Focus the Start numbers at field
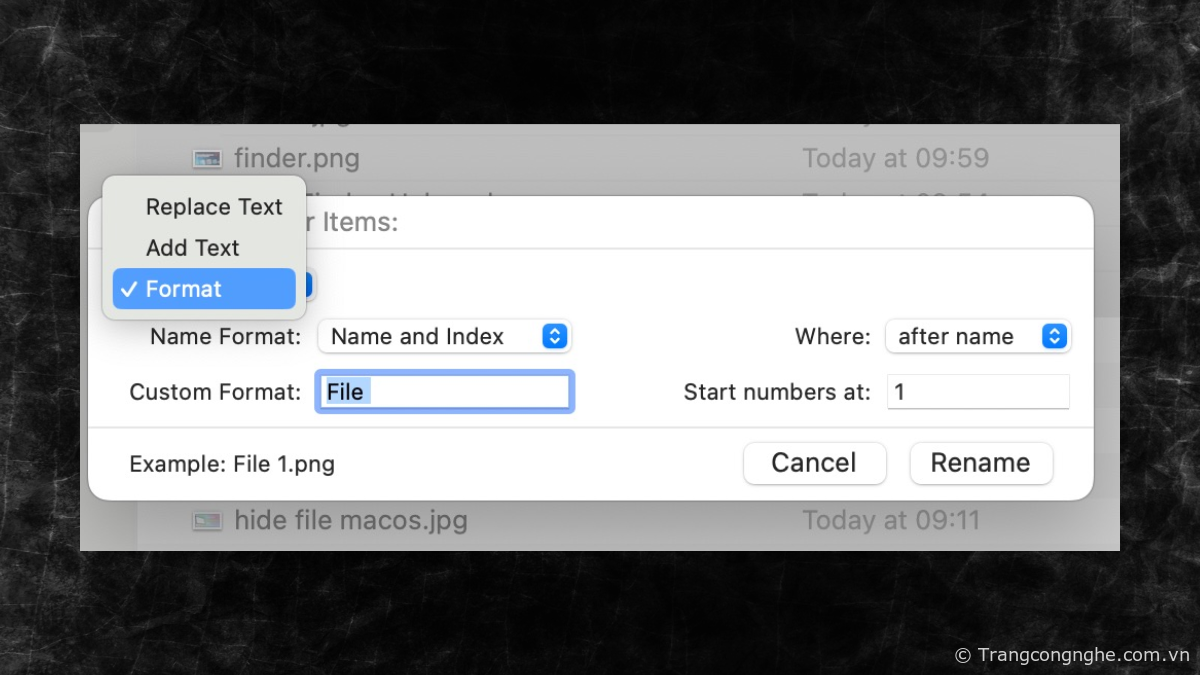Viewport: 1200px width, 675px height. coord(977,391)
